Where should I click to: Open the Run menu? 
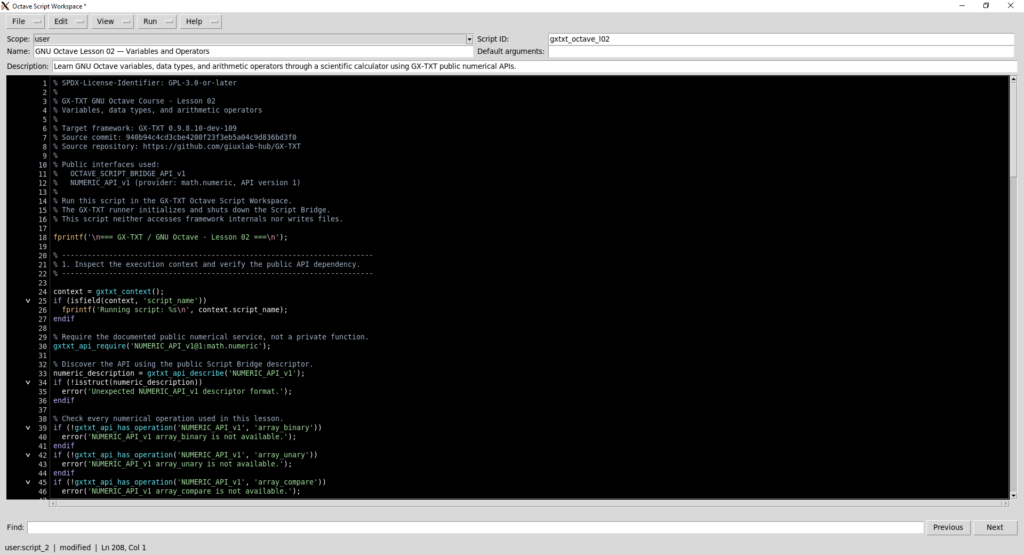[157, 22]
